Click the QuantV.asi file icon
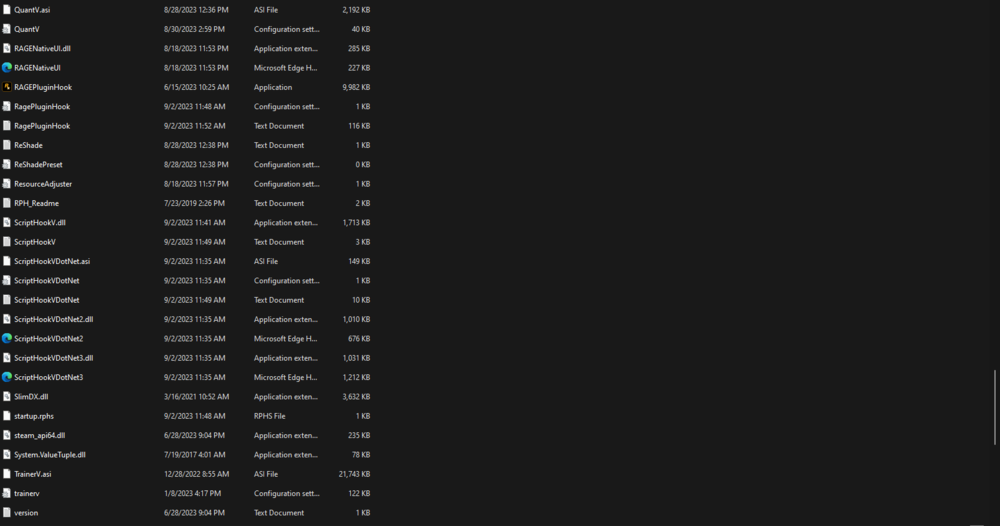1000x526 pixels. [7, 9]
